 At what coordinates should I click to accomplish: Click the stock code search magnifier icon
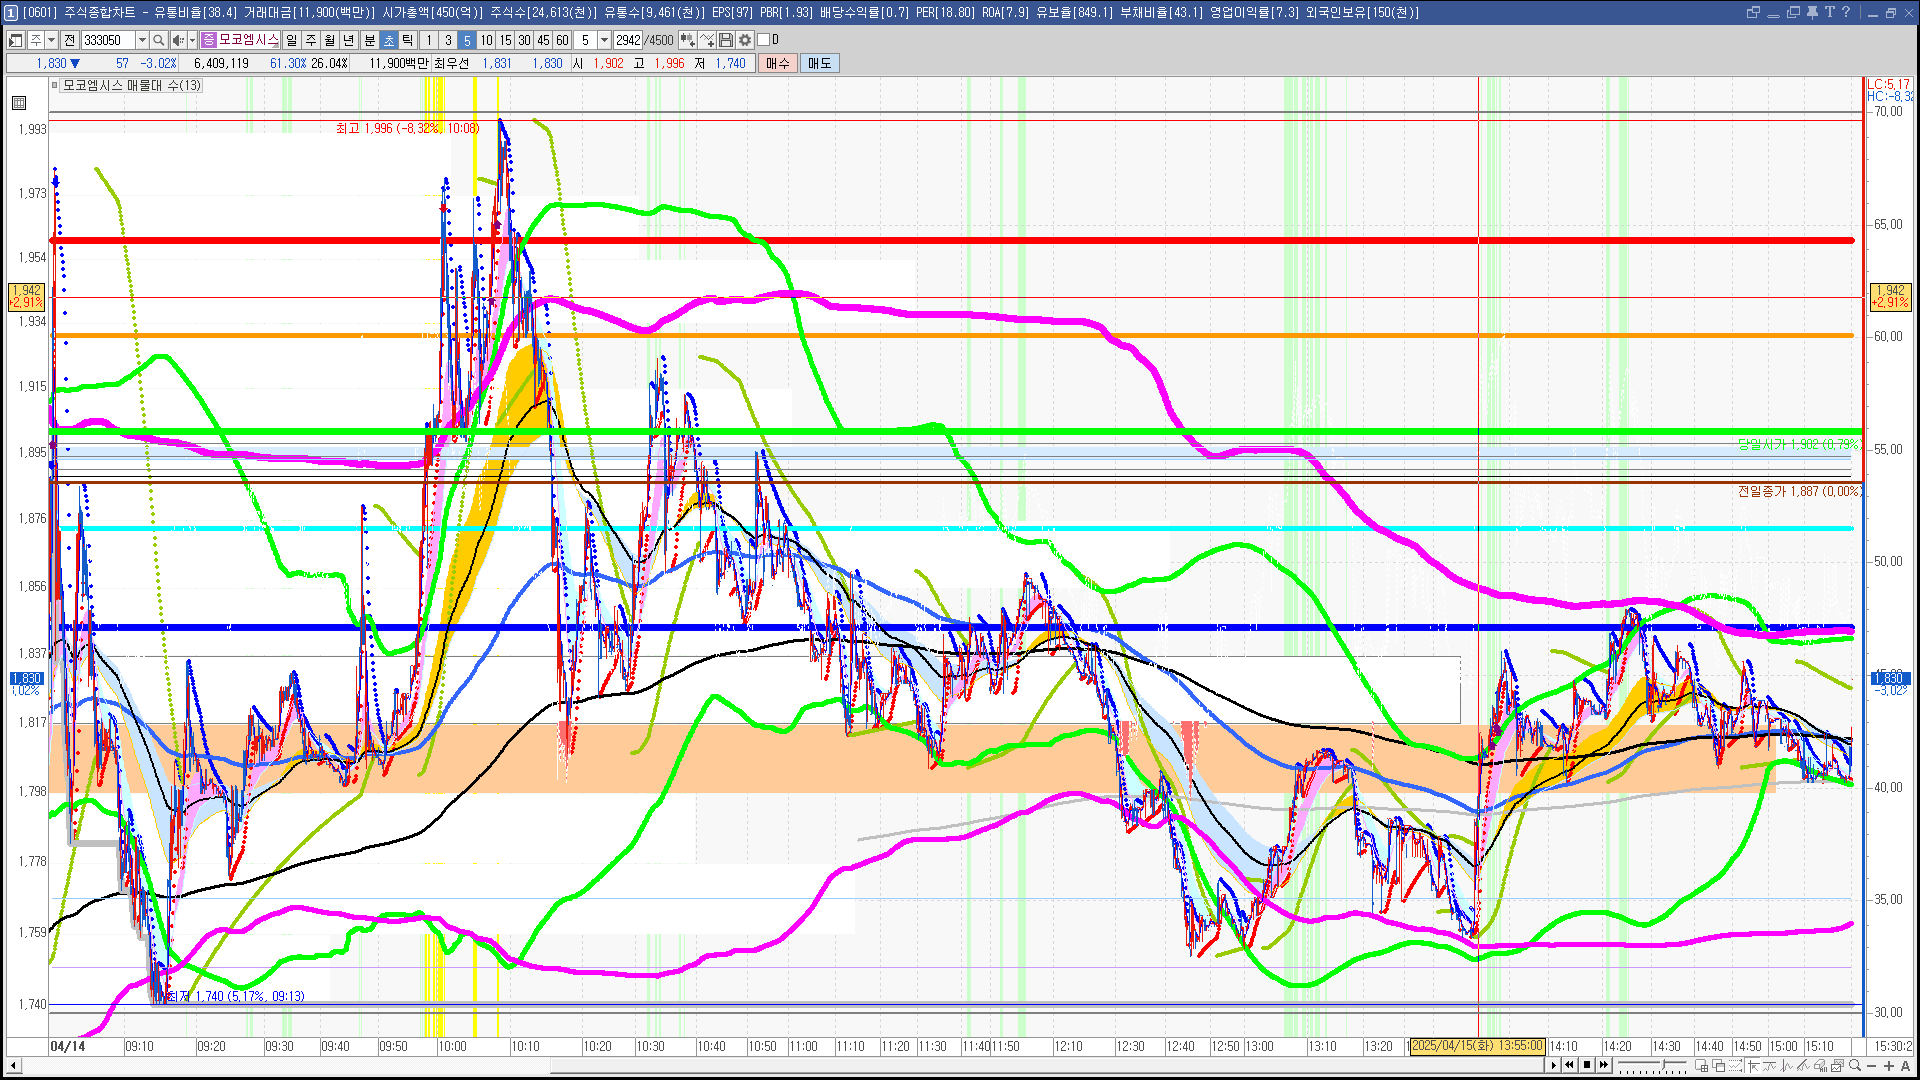coord(159,40)
